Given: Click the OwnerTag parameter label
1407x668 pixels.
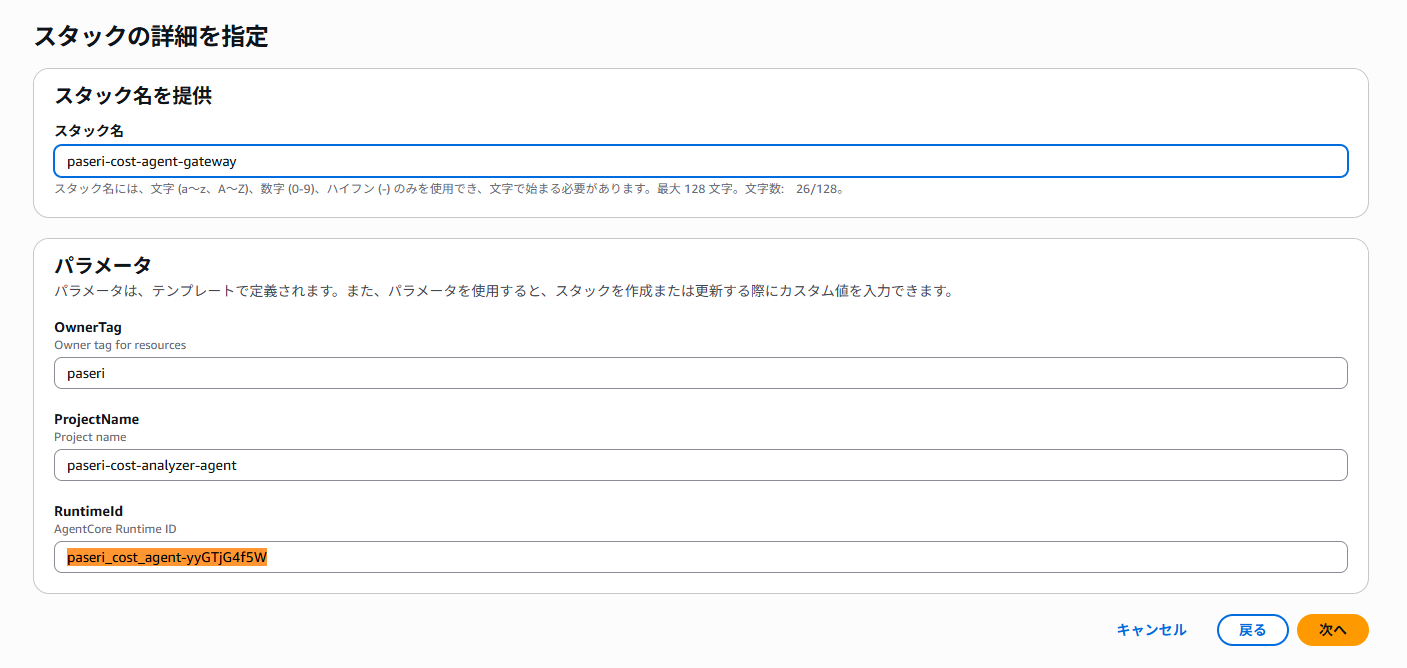Looking at the screenshot, I should point(87,327).
